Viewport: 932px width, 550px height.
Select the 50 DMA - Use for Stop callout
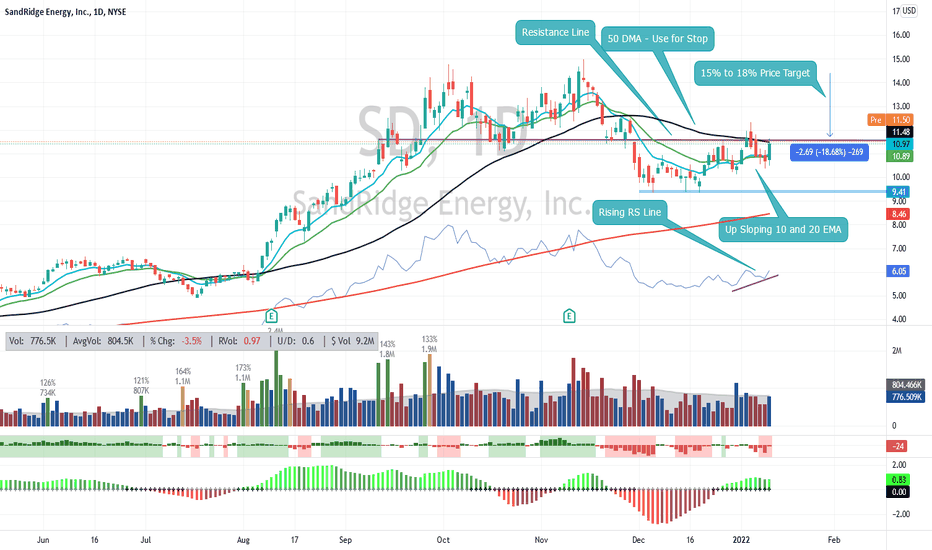657,39
